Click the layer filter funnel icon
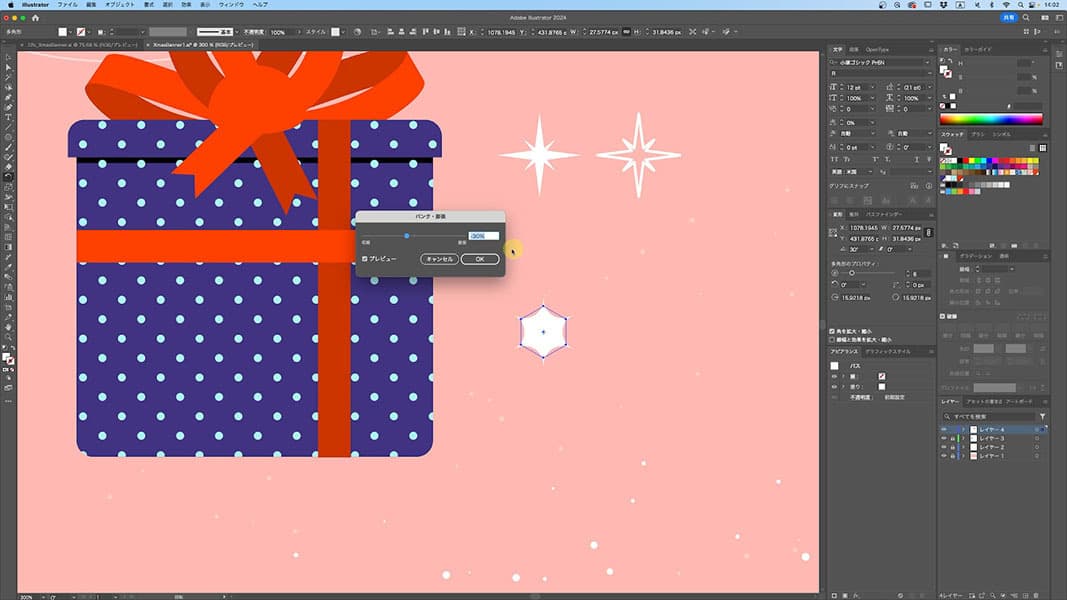 [x=1042, y=416]
